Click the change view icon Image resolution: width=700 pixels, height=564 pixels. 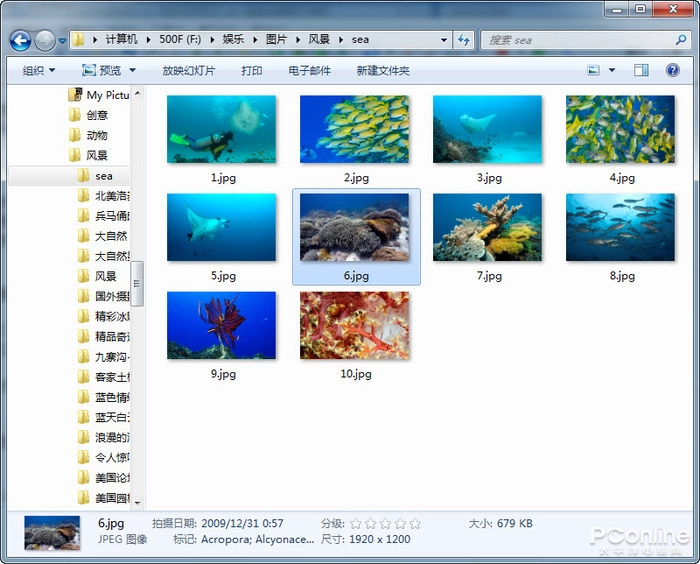[x=594, y=70]
